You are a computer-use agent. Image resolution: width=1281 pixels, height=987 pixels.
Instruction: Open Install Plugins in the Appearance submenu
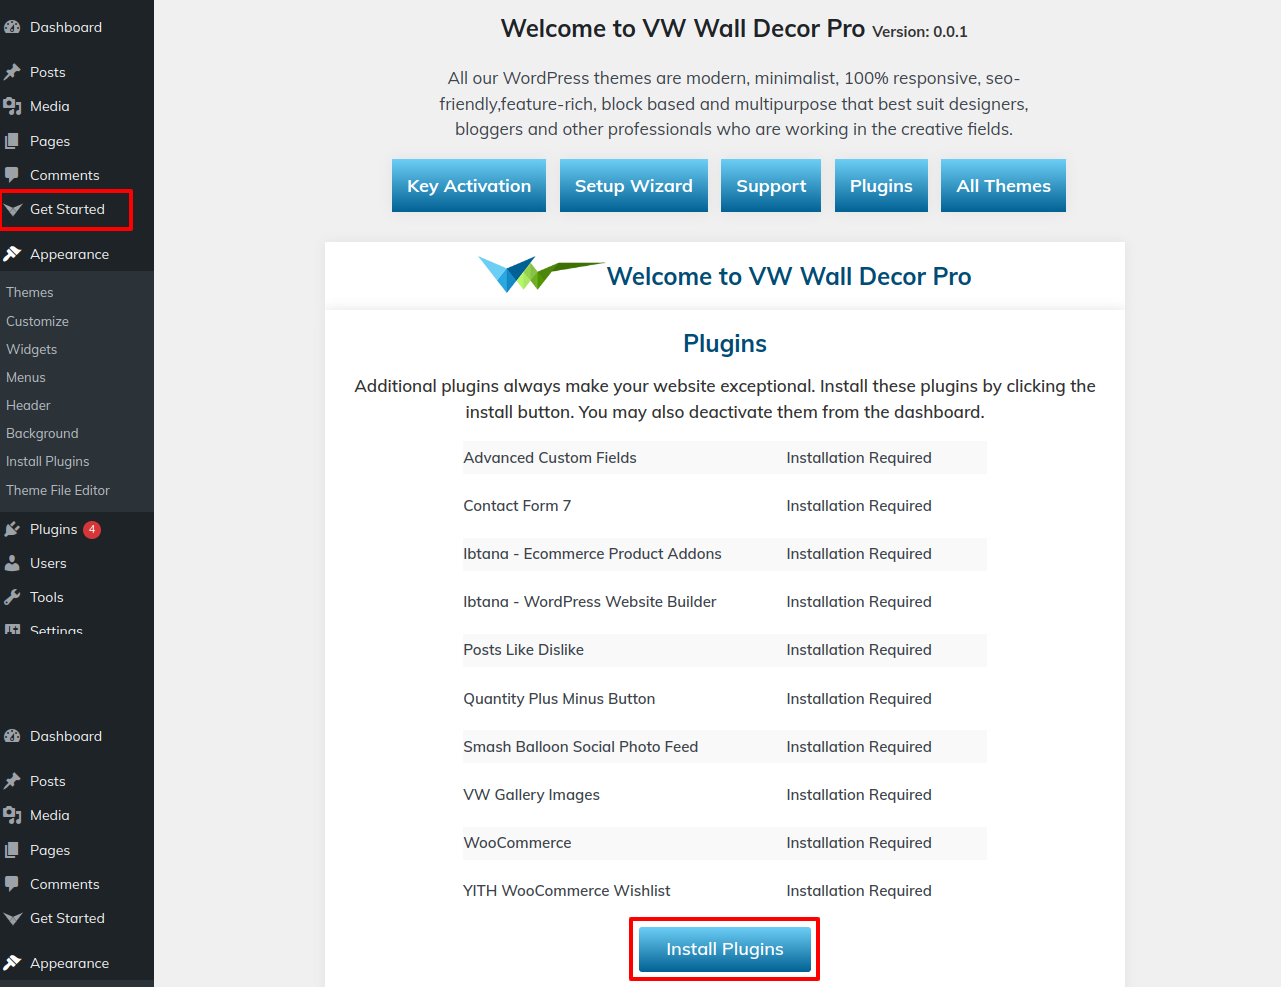(48, 461)
